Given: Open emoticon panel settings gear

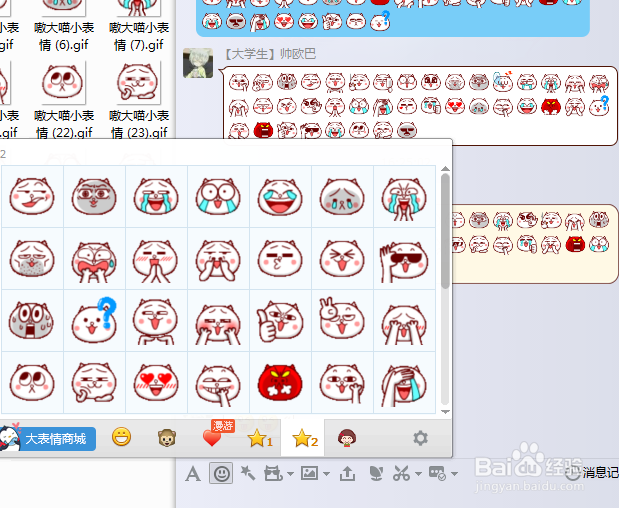Looking at the screenshot, I should (x=420, y=438).
